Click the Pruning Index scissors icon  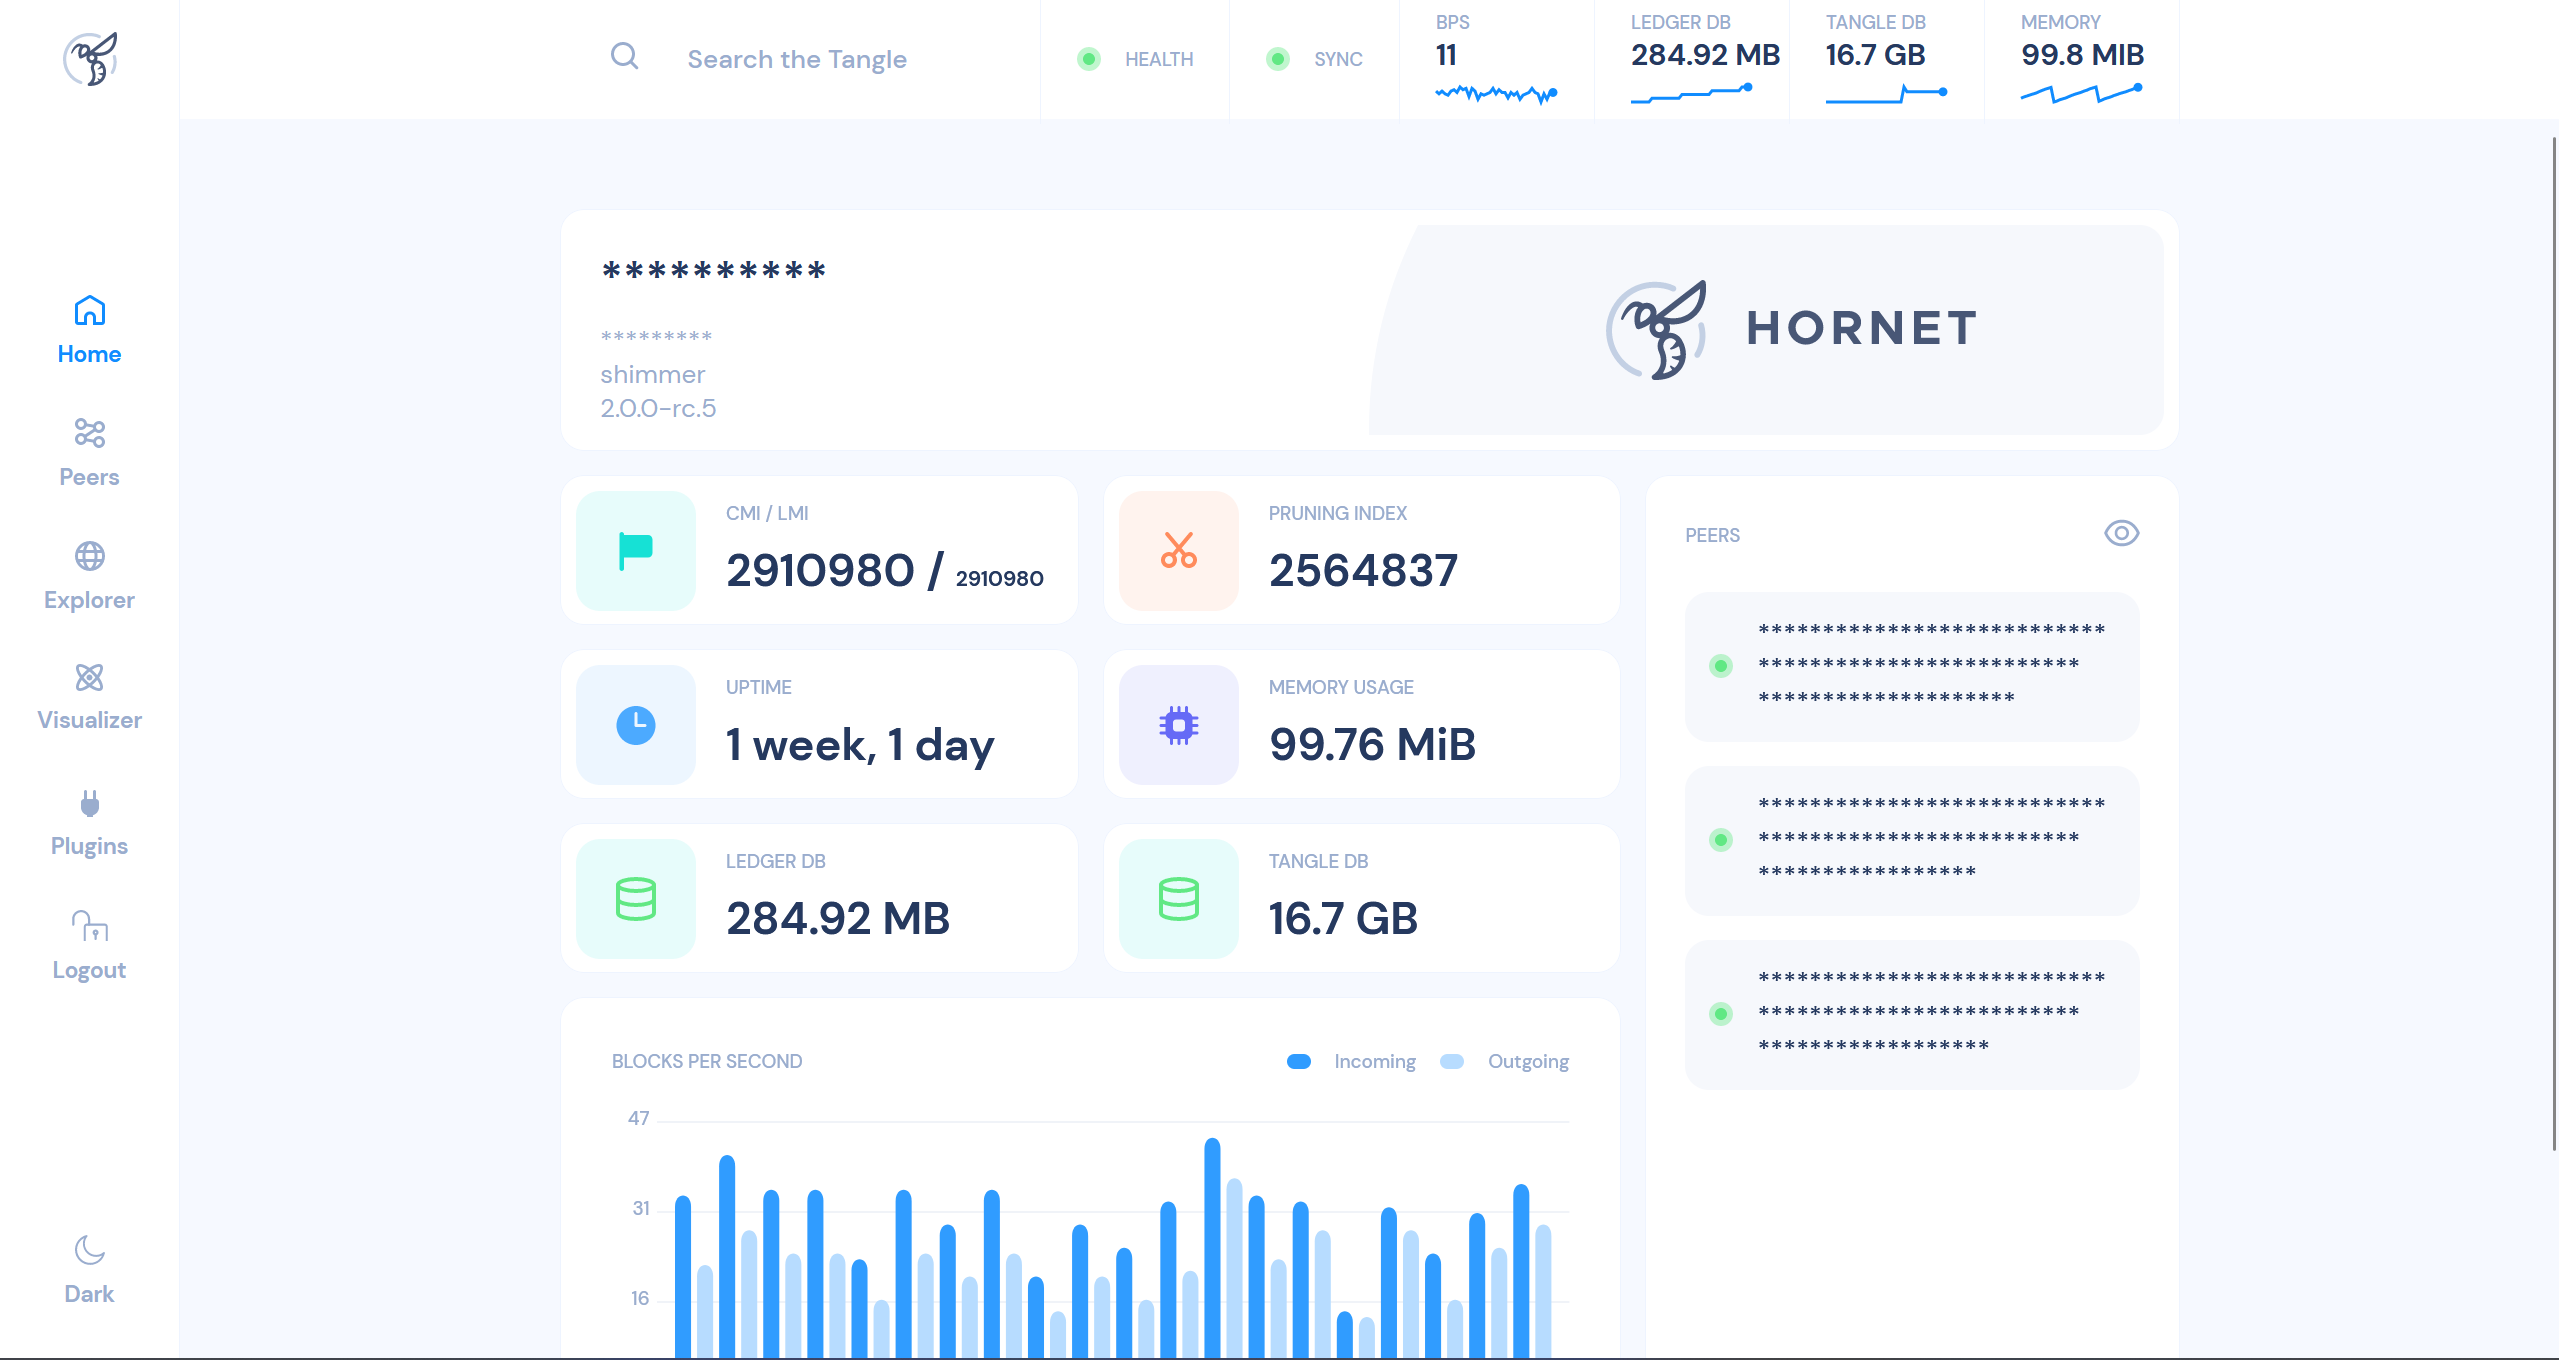point(1178,551)
